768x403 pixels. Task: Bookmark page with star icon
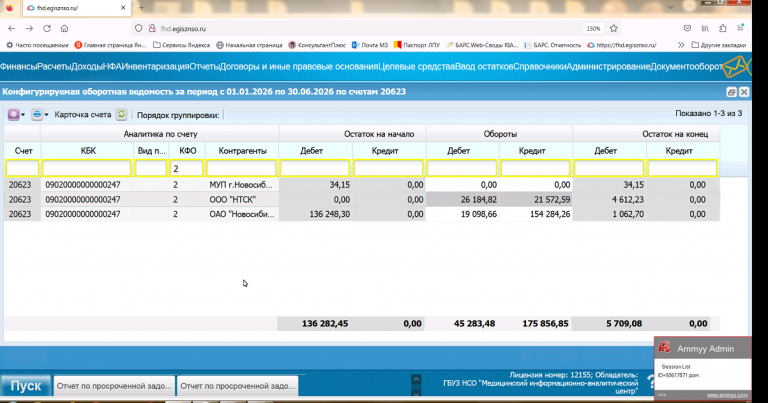pyautogui.click(x=614, y=28)
